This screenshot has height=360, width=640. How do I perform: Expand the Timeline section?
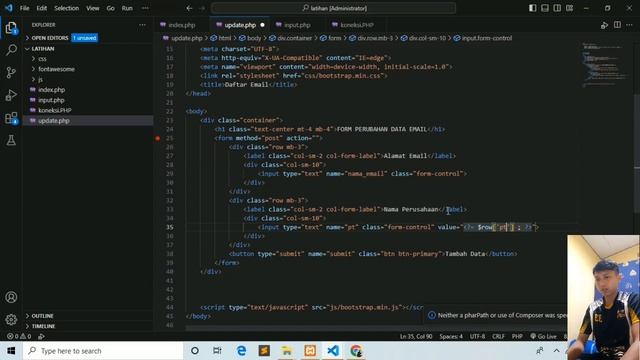pyautogui.click(x=88, y=326)
